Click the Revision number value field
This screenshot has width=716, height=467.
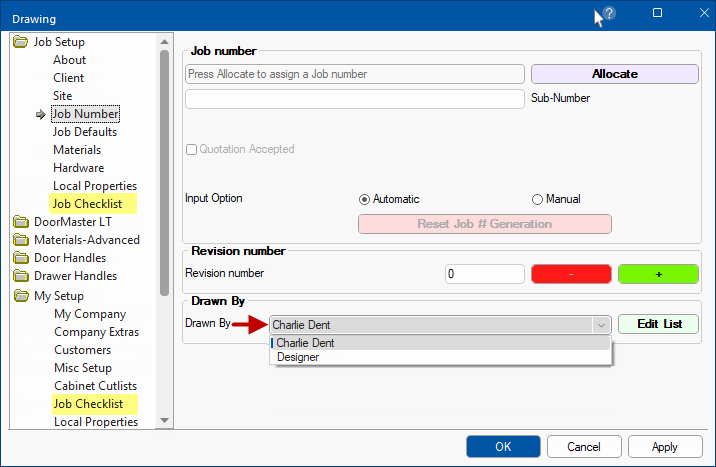point(484,274)
